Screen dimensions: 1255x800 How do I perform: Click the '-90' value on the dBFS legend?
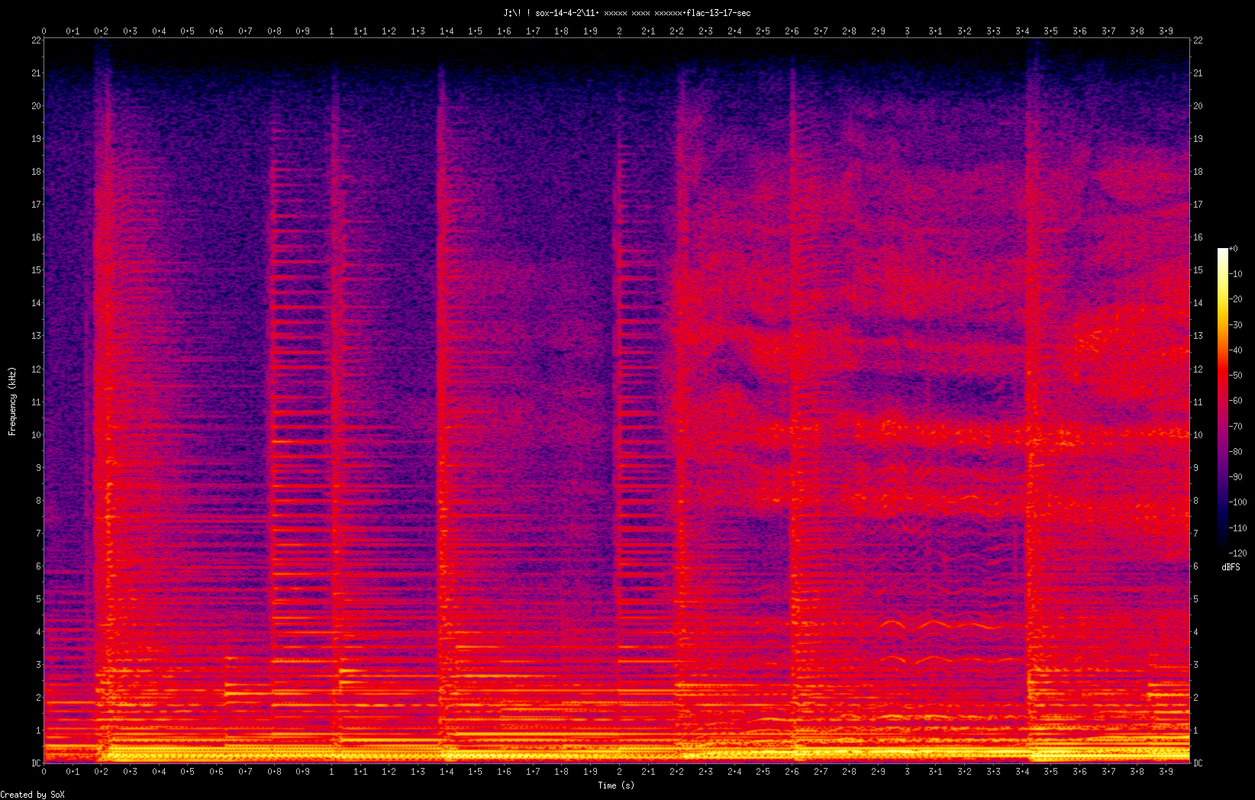click(1236, 476)
